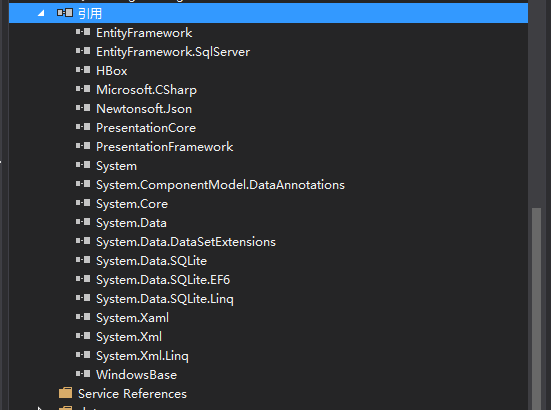
Task: Select Microsoft.CSharp reference
Action: pyautogui.click(x=146, y=90)
